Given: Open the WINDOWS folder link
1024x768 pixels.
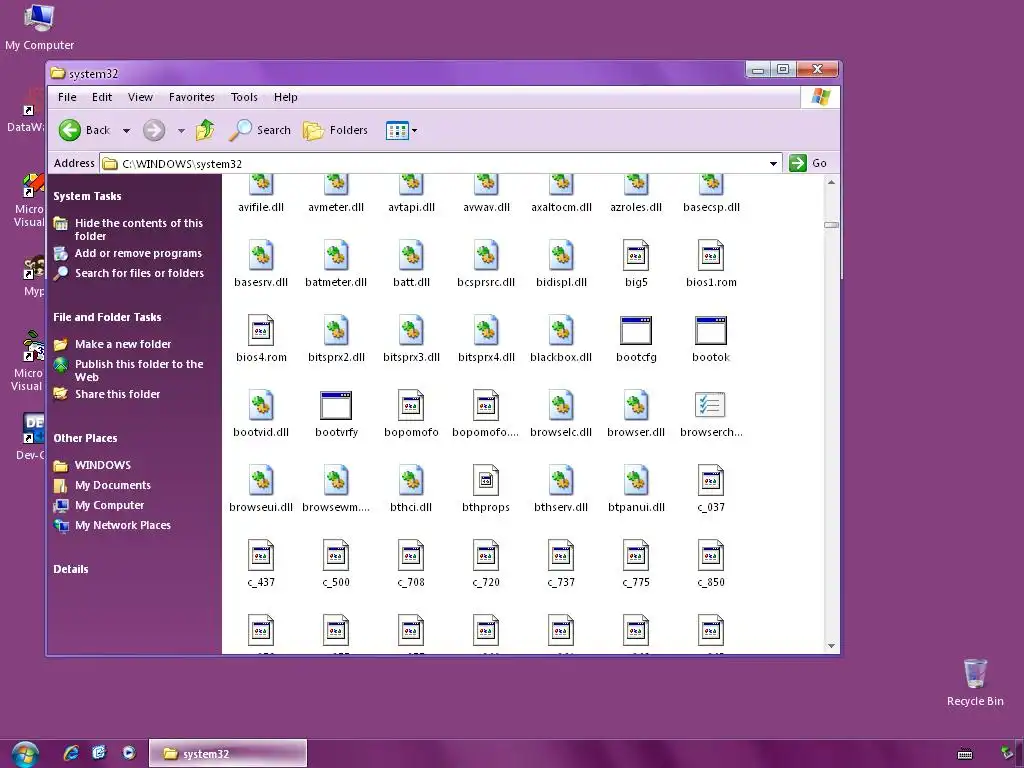Looking at the screenshot, I should click(x=92, y=465).
